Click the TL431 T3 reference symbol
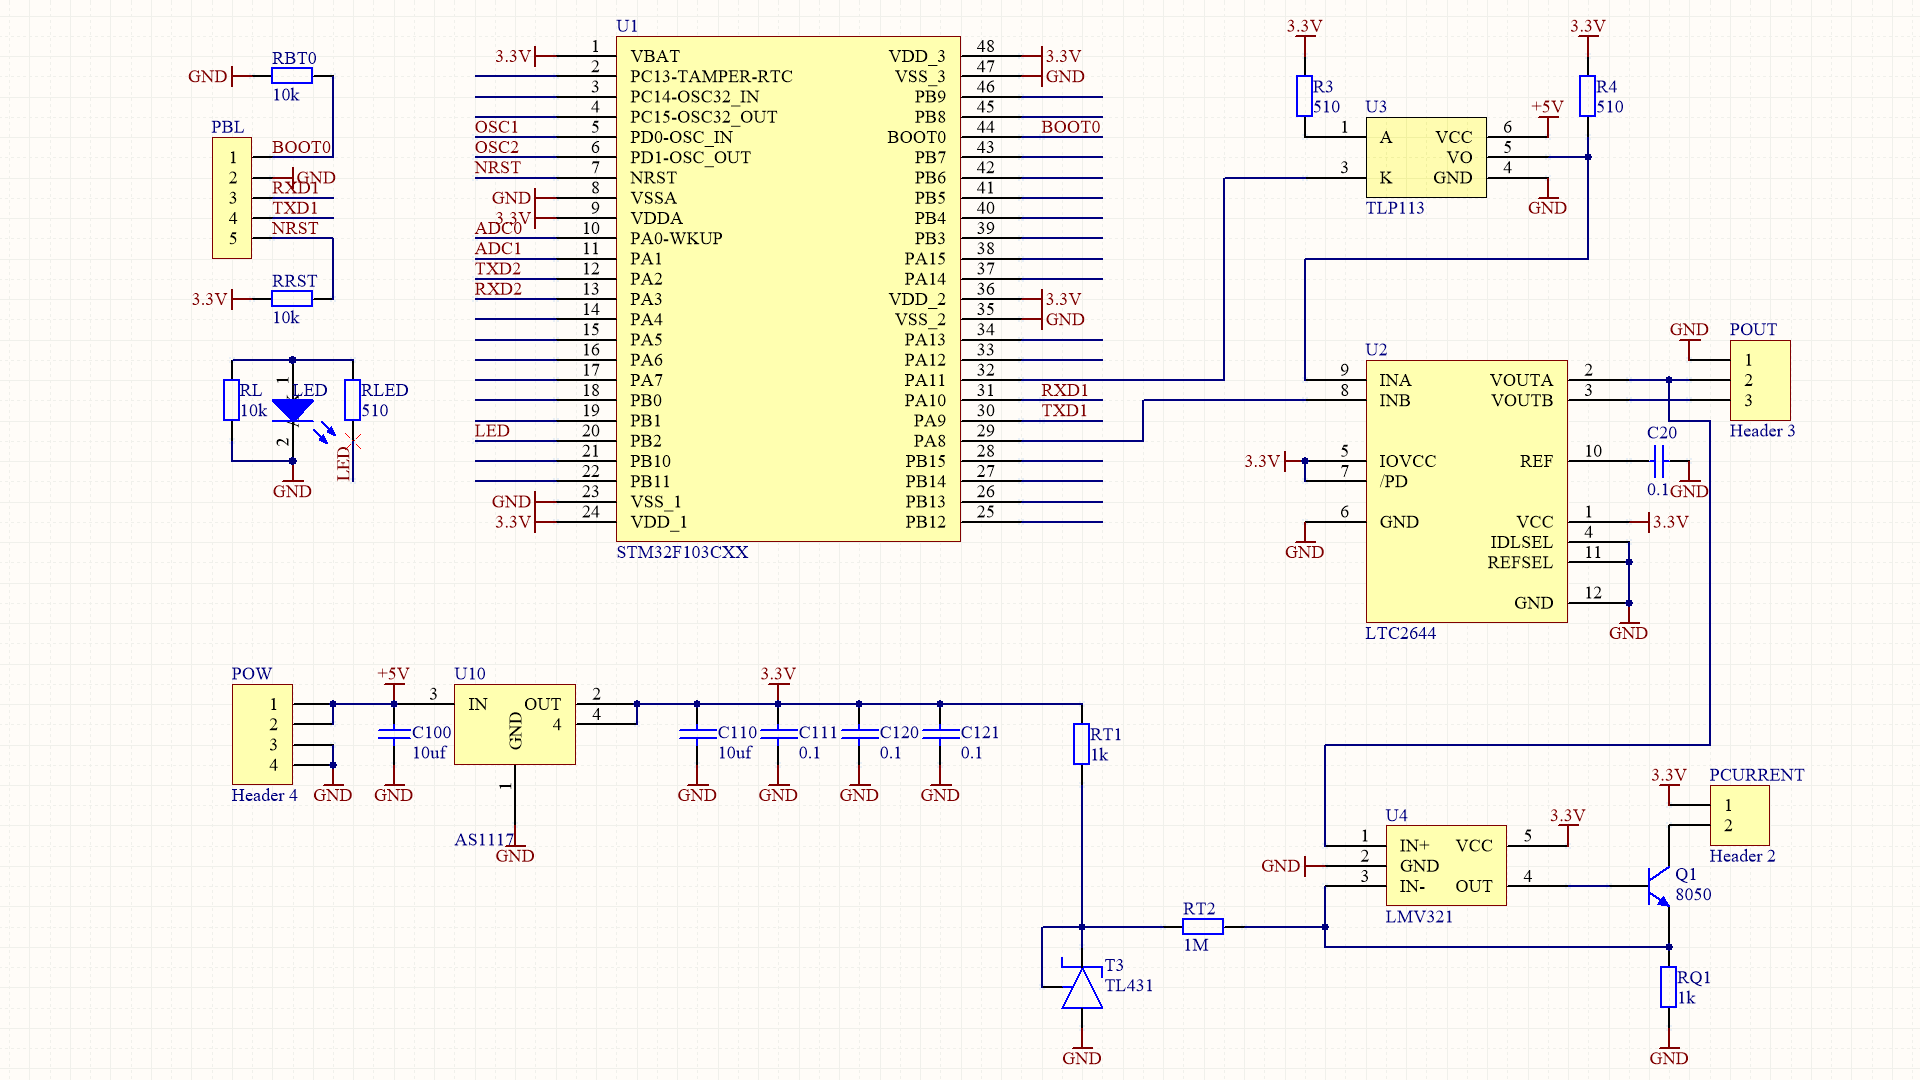This screenshot has width=1920, height=1080. pos(1082,989)
